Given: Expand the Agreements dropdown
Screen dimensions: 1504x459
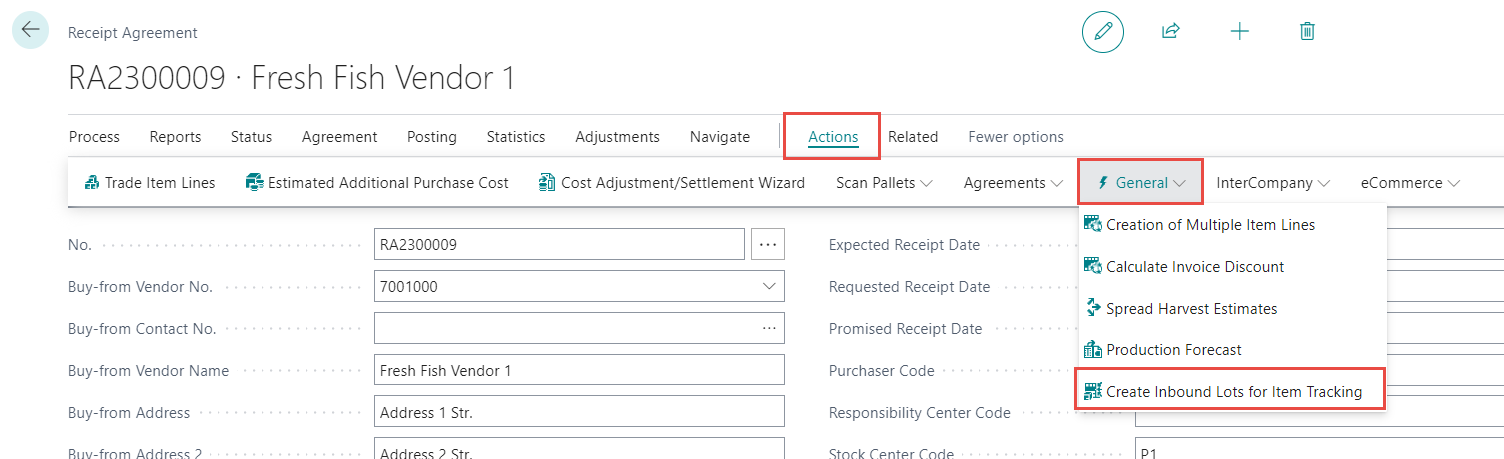Looking at the screenshot, I should pyautogui.click(x=1012, y=183).
